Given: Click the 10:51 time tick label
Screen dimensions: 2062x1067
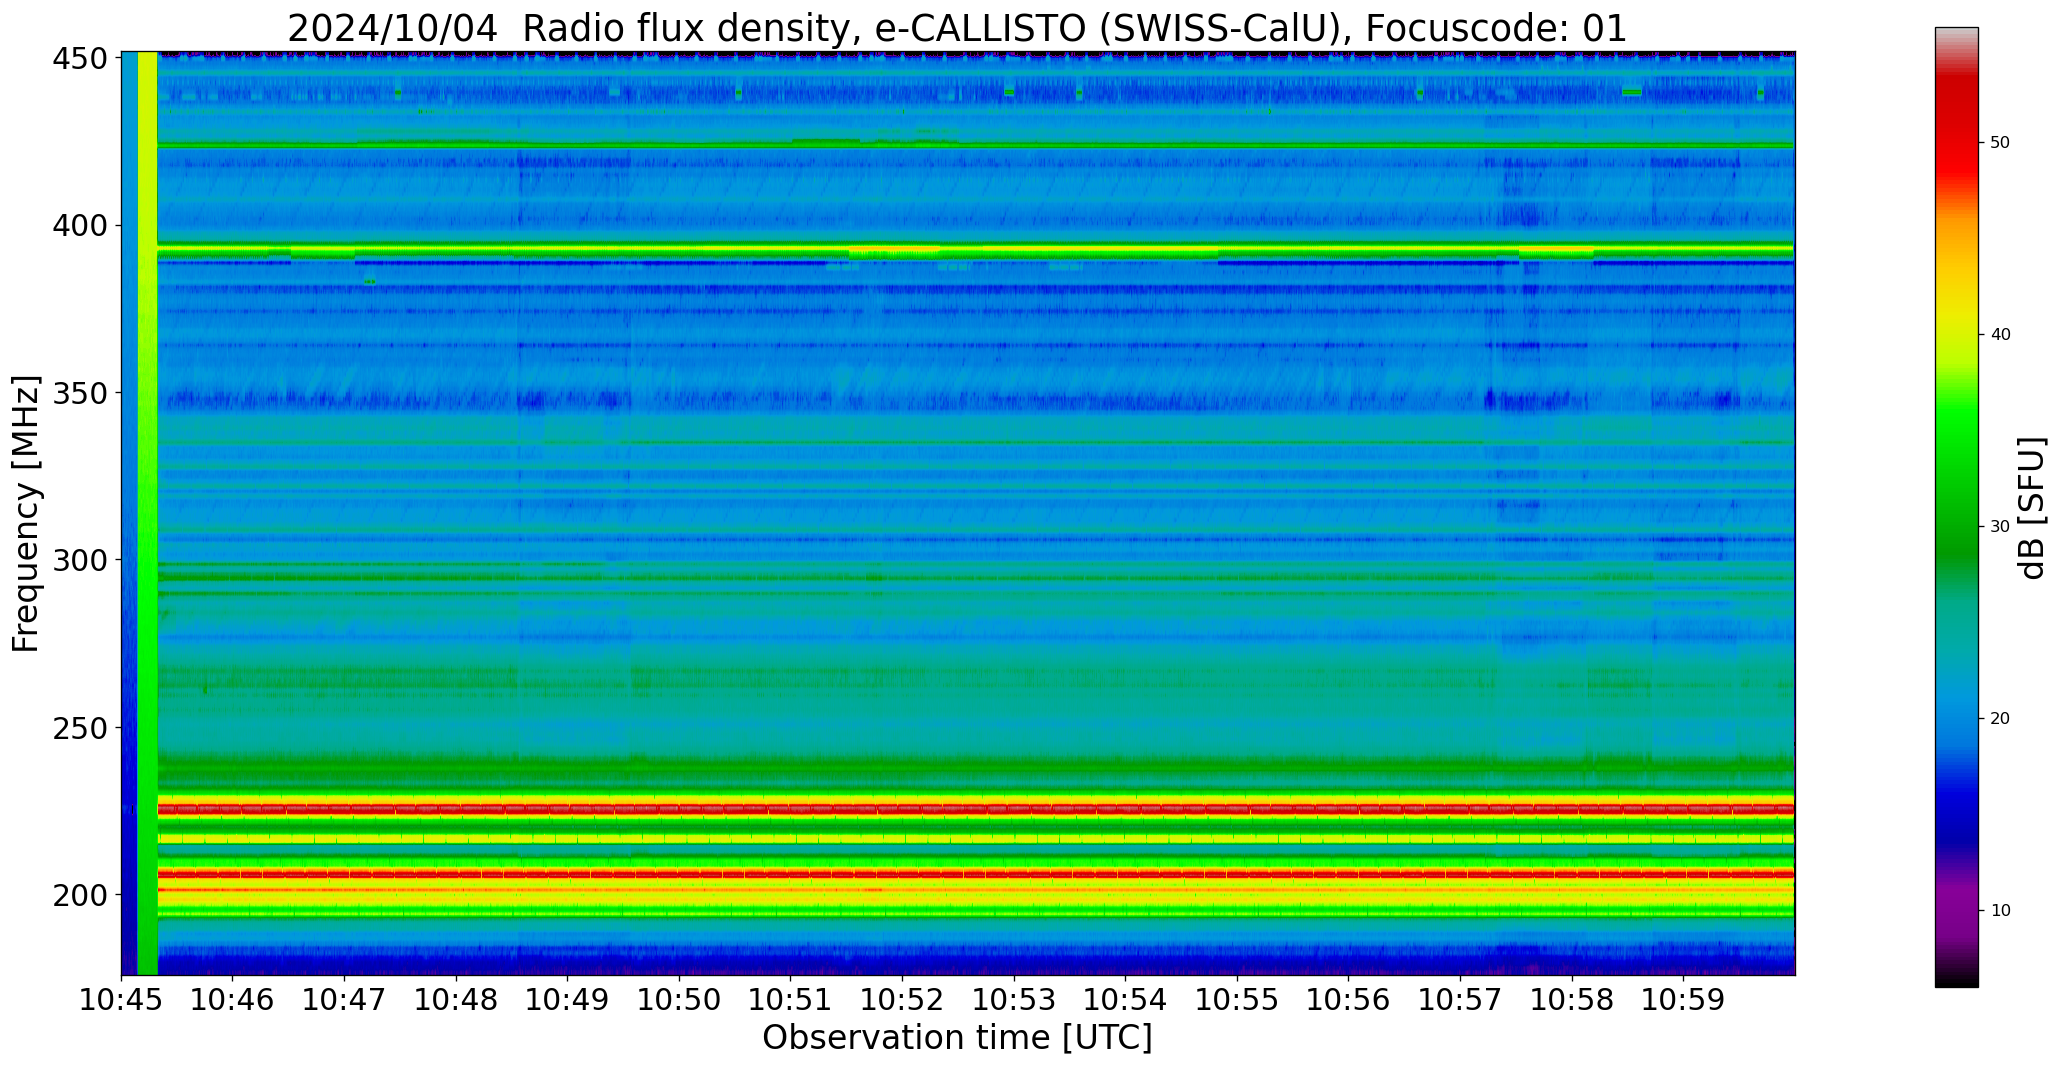Looking at the screenshot, I should point(791,999).
